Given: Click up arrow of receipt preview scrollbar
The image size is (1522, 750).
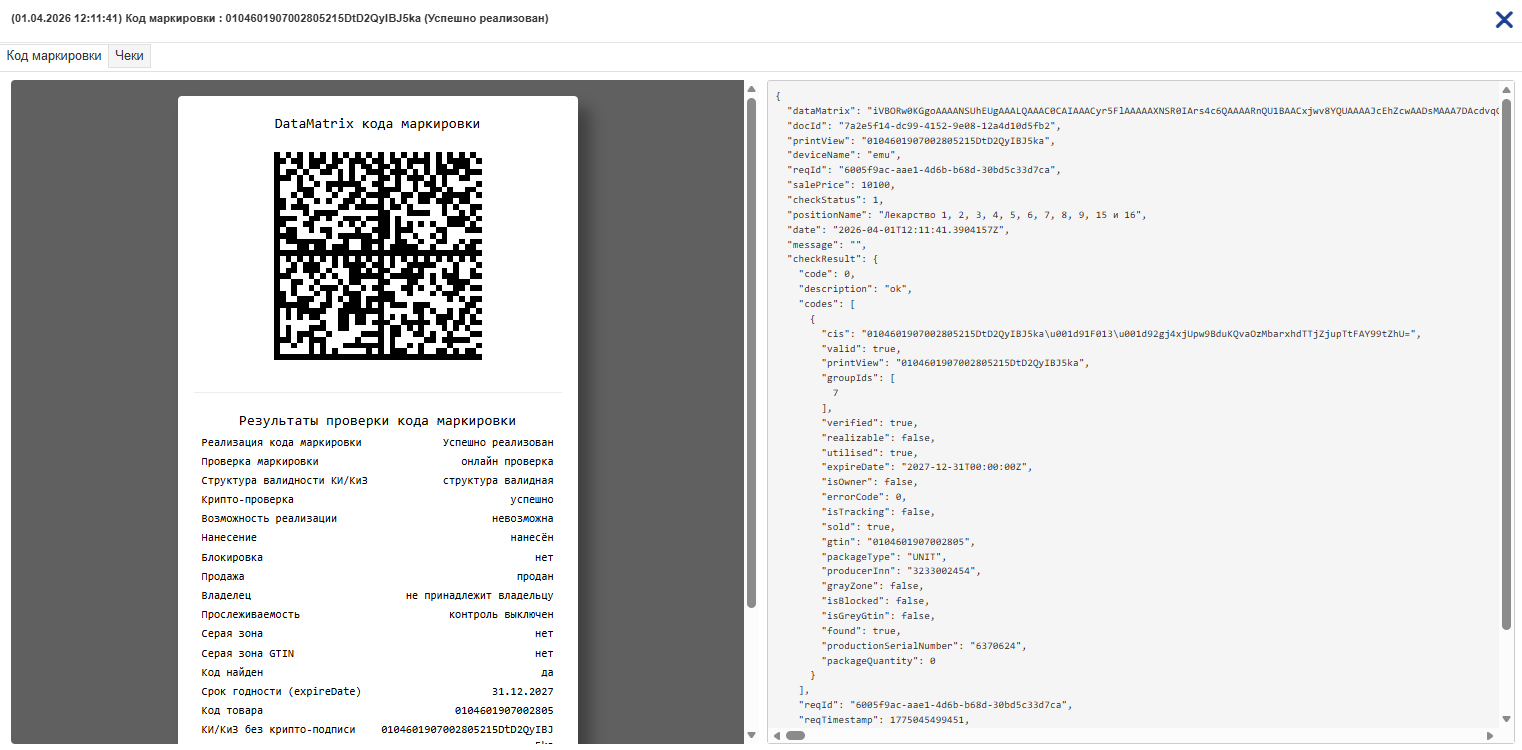Looking at the screenshot, I should pyautogui.click(x=751, y=91).
